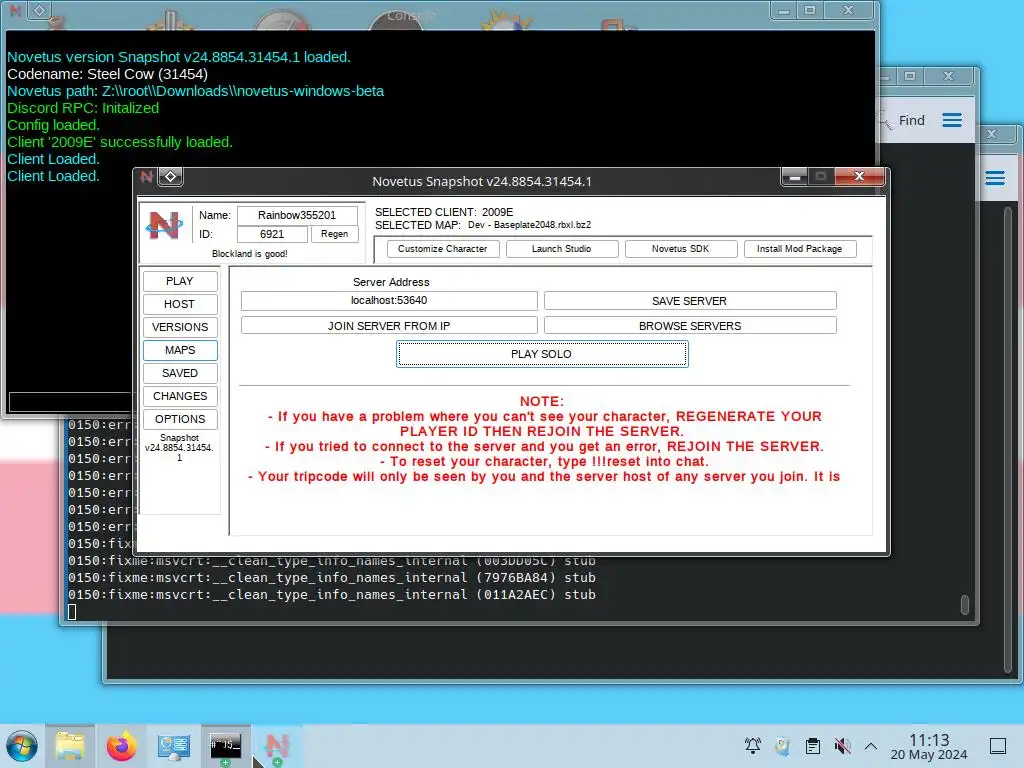Switch to the Novetus taskbar icon
Screen dimensions: 1024x768
click(x=277, y=746)
